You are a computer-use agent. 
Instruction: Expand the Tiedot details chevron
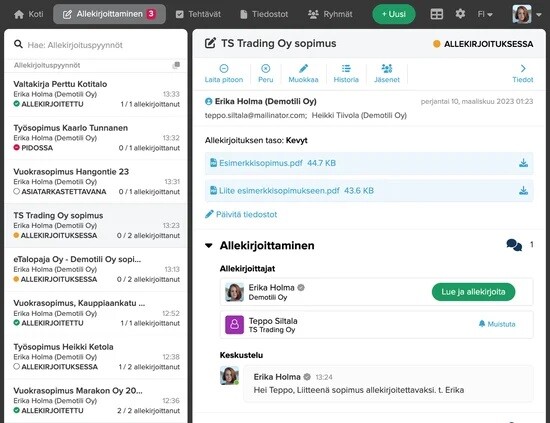point(523,68)
